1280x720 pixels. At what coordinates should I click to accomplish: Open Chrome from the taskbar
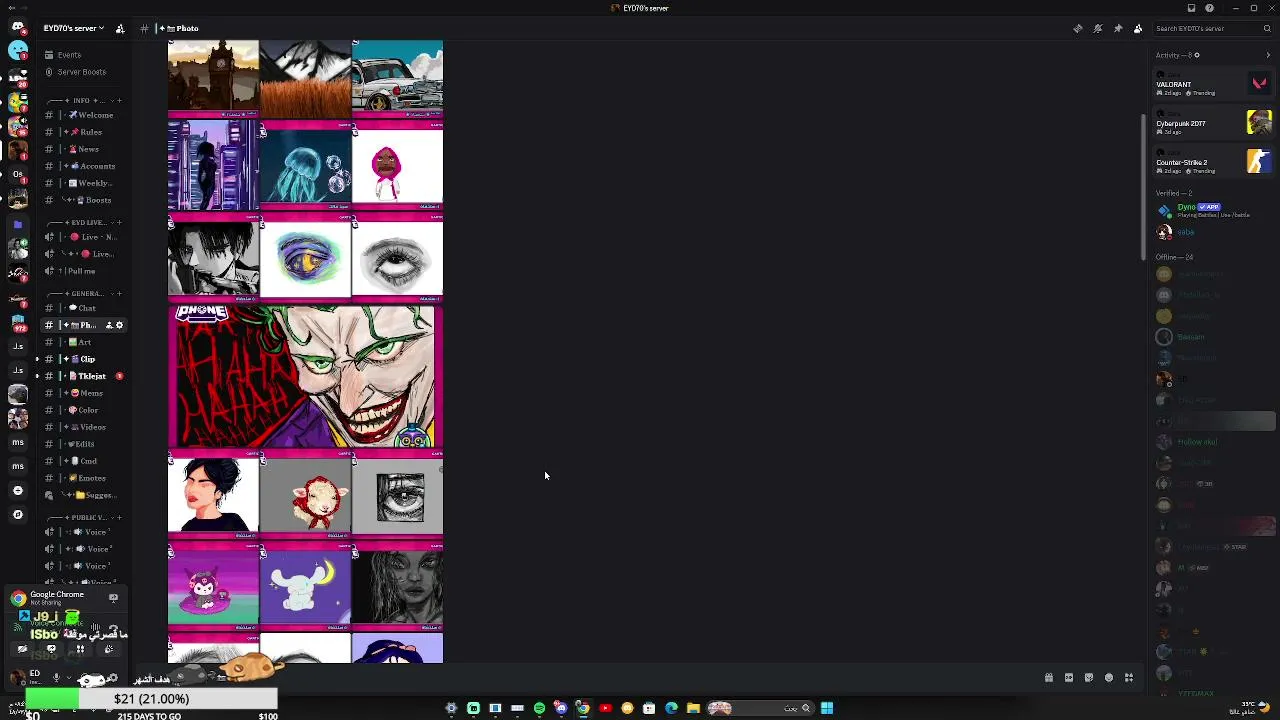pyautogui.click(x=583, y=708)
